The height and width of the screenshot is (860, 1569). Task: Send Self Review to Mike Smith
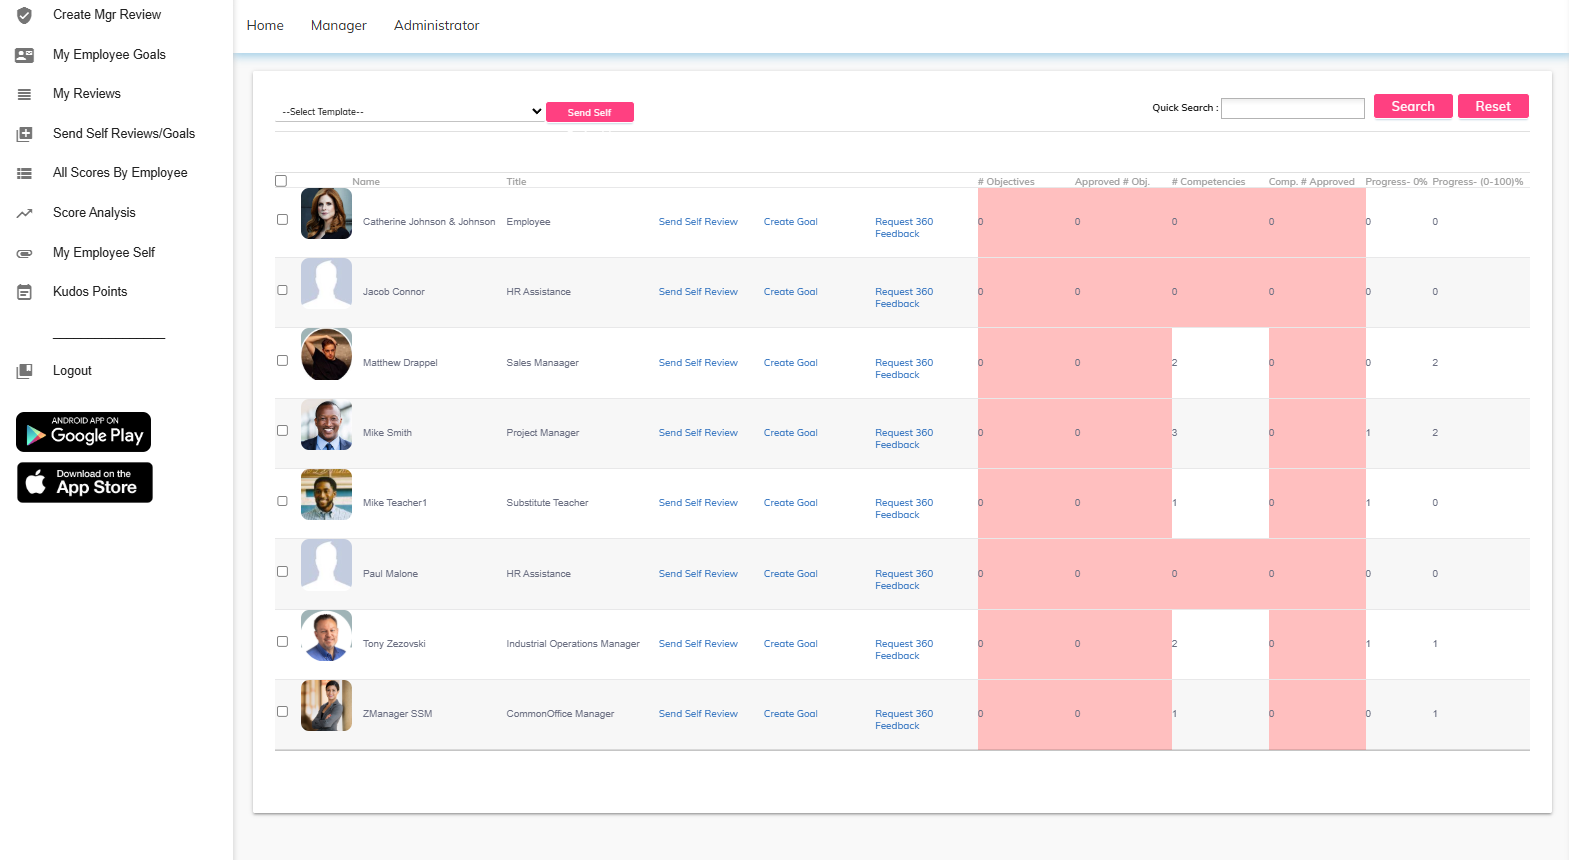click(x=698, y=433)
